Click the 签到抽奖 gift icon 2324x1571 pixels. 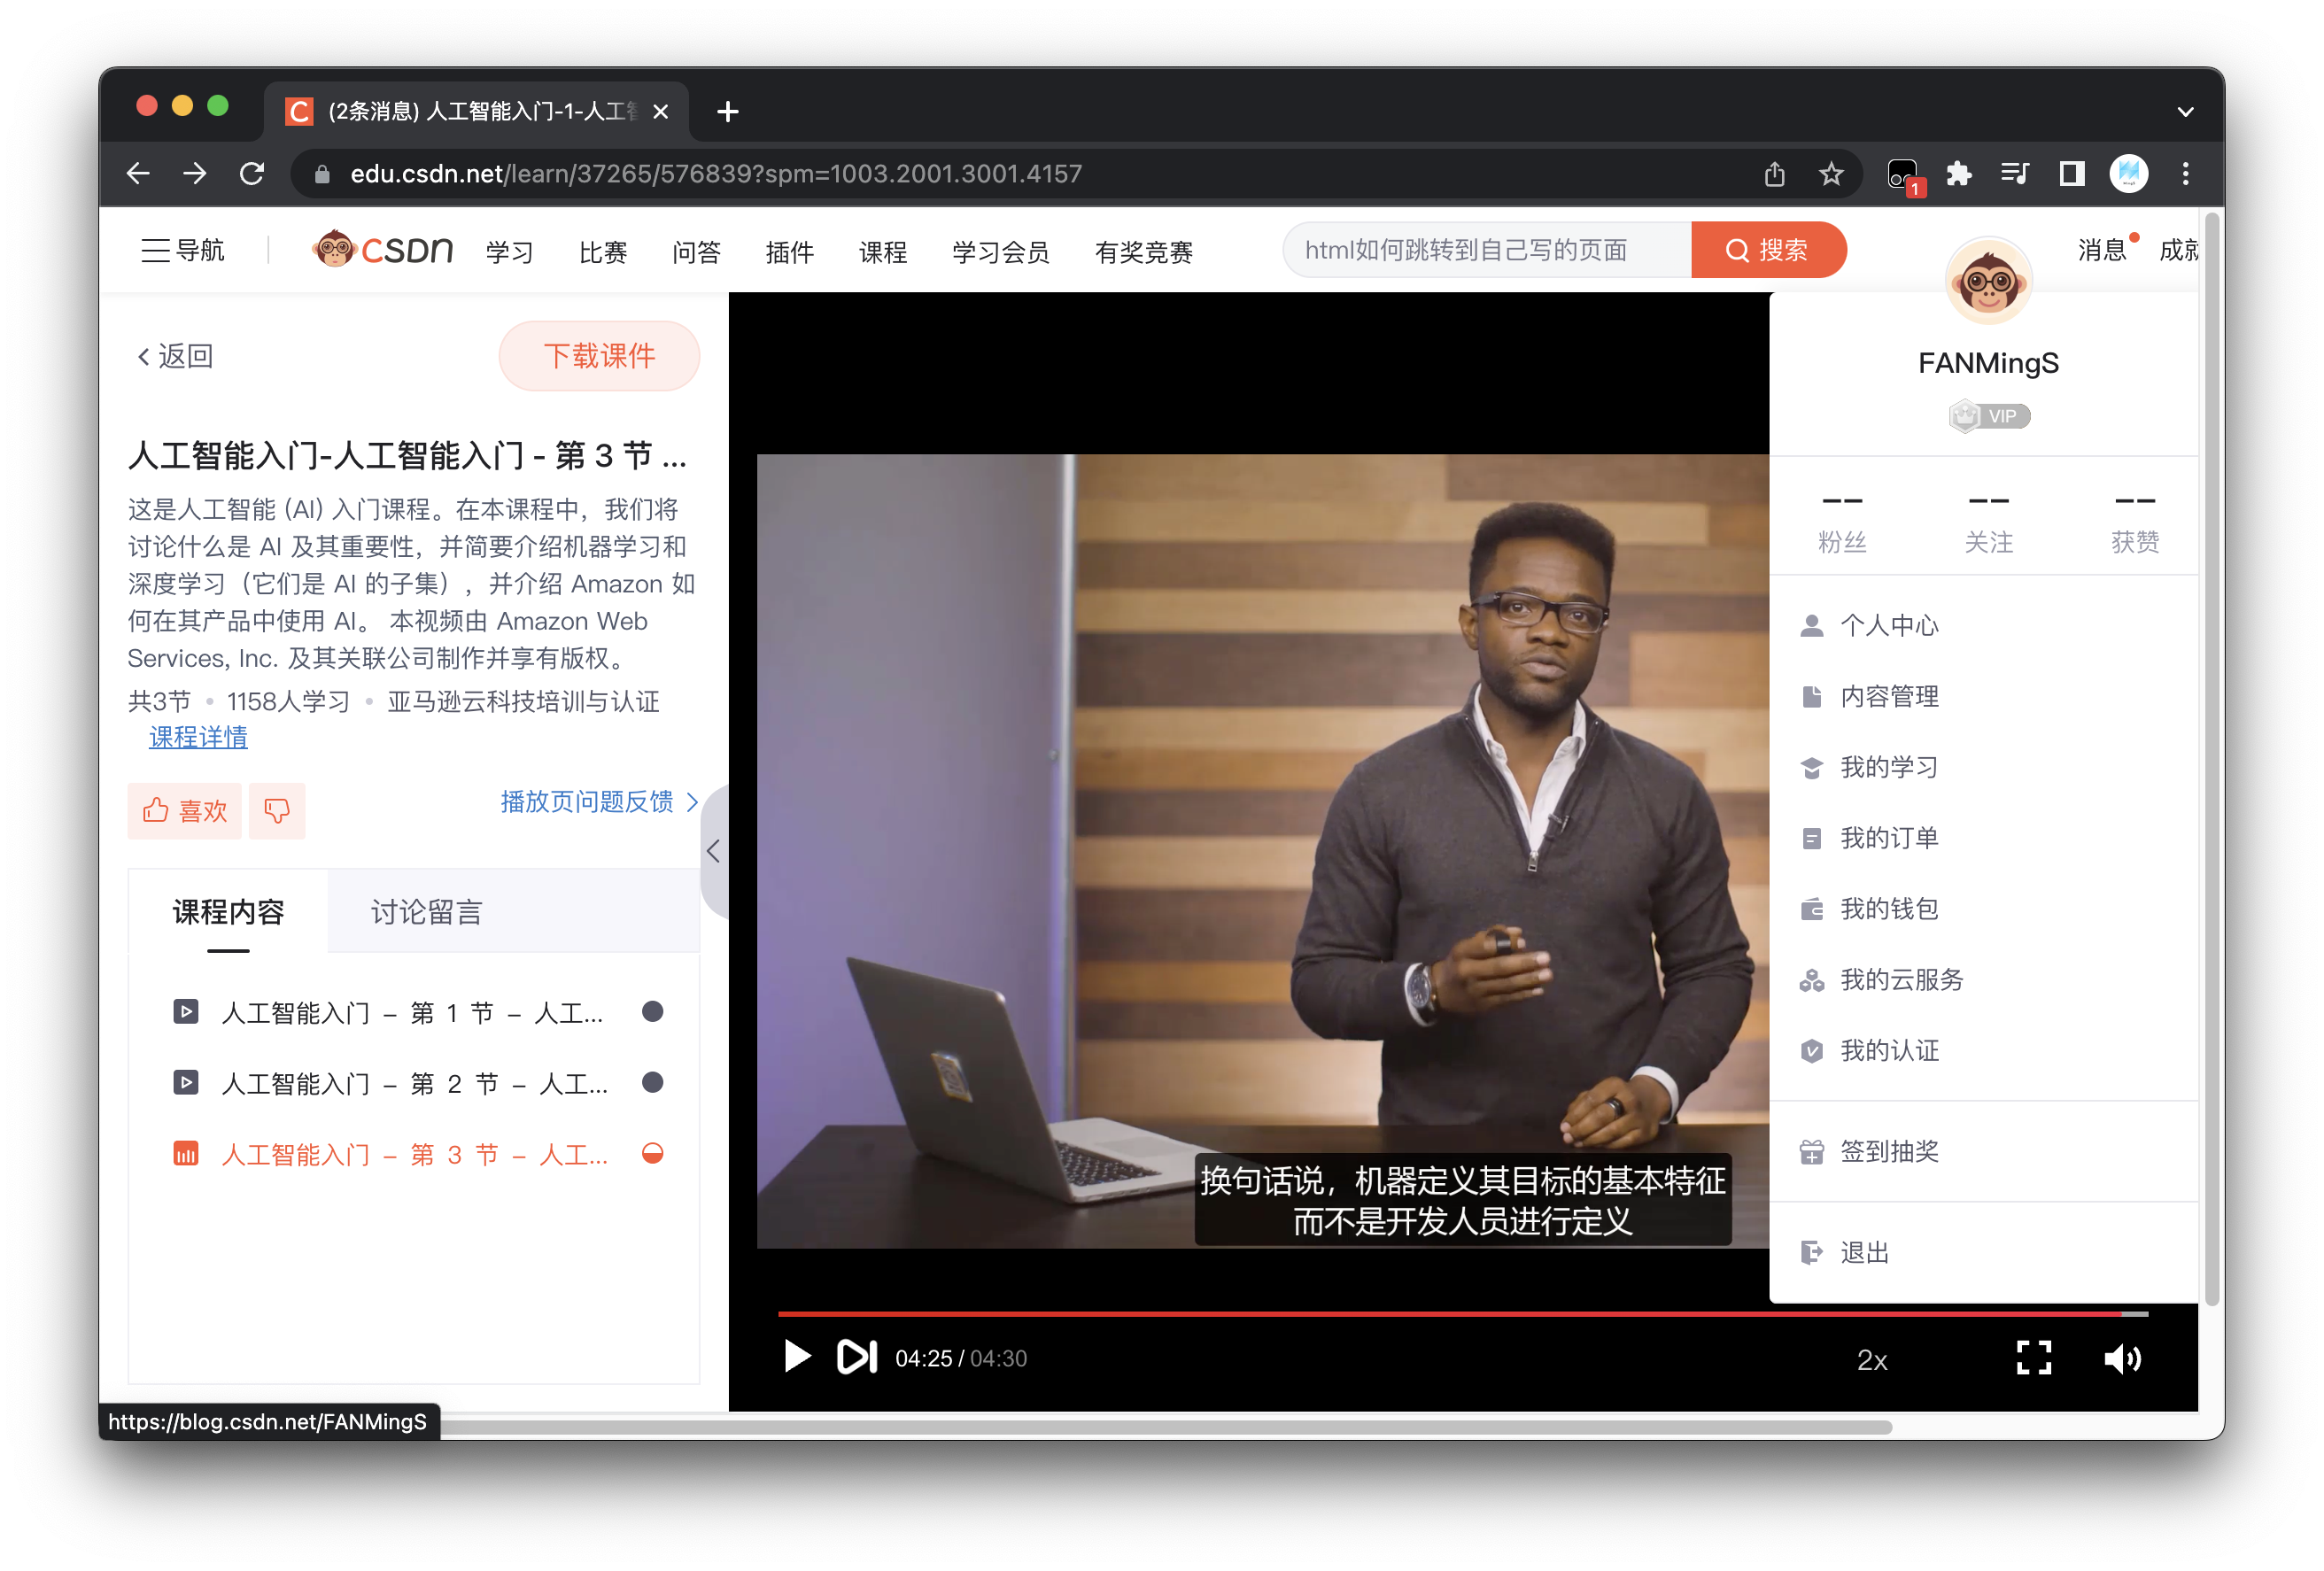pos(1811,1152)
